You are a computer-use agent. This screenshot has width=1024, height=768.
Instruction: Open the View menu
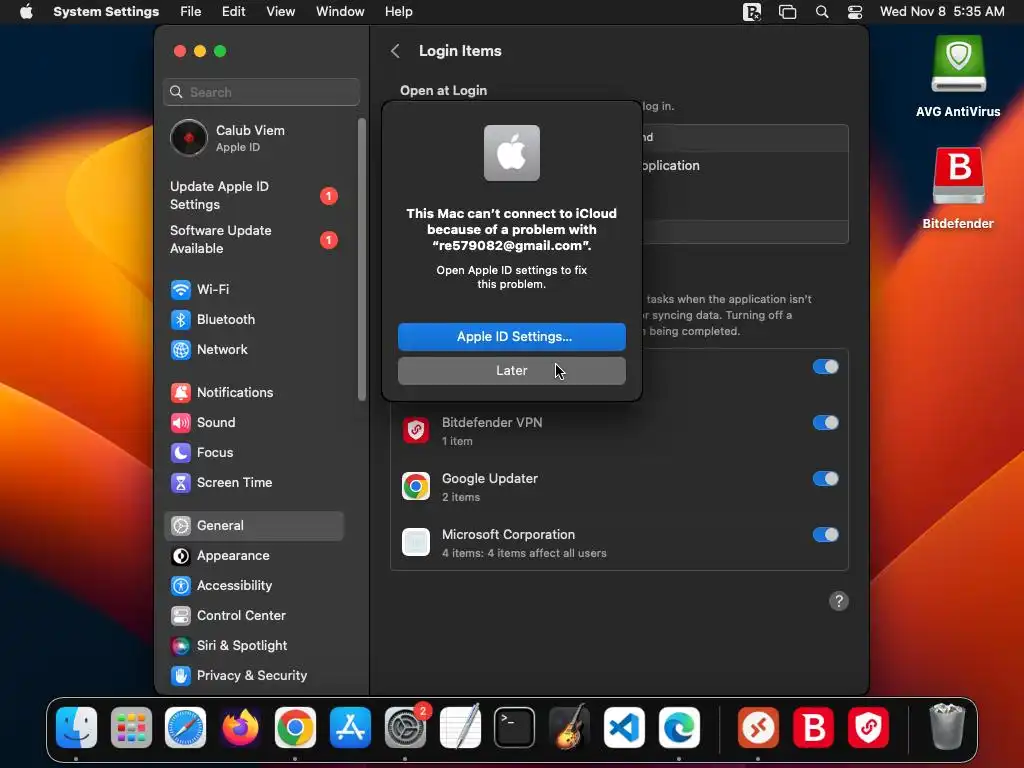point(281,12)
